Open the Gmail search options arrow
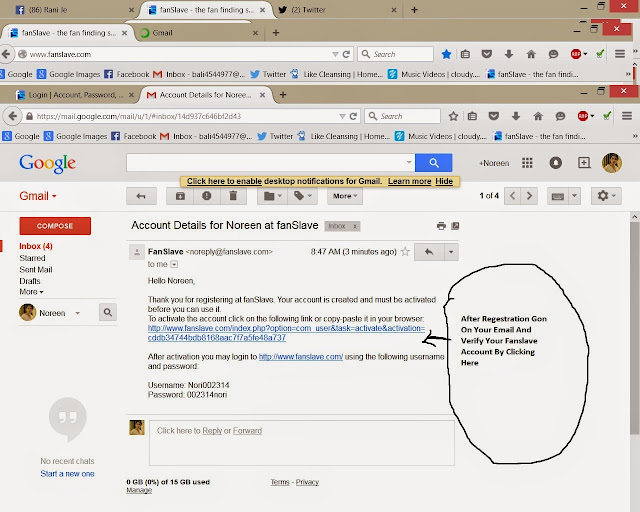Screen dimensions: 640x512 [409, 163]
